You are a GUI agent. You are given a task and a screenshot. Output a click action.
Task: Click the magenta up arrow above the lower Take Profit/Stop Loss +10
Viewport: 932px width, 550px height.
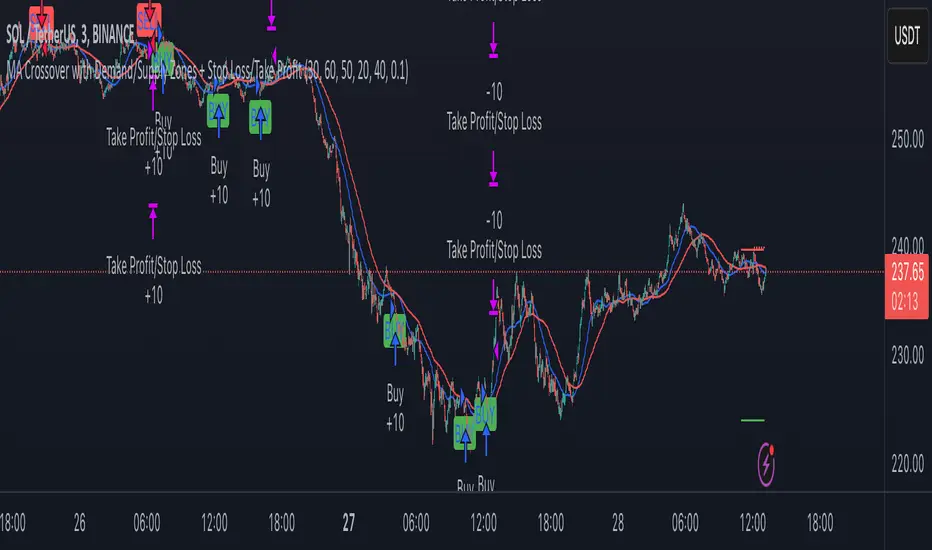153,221
